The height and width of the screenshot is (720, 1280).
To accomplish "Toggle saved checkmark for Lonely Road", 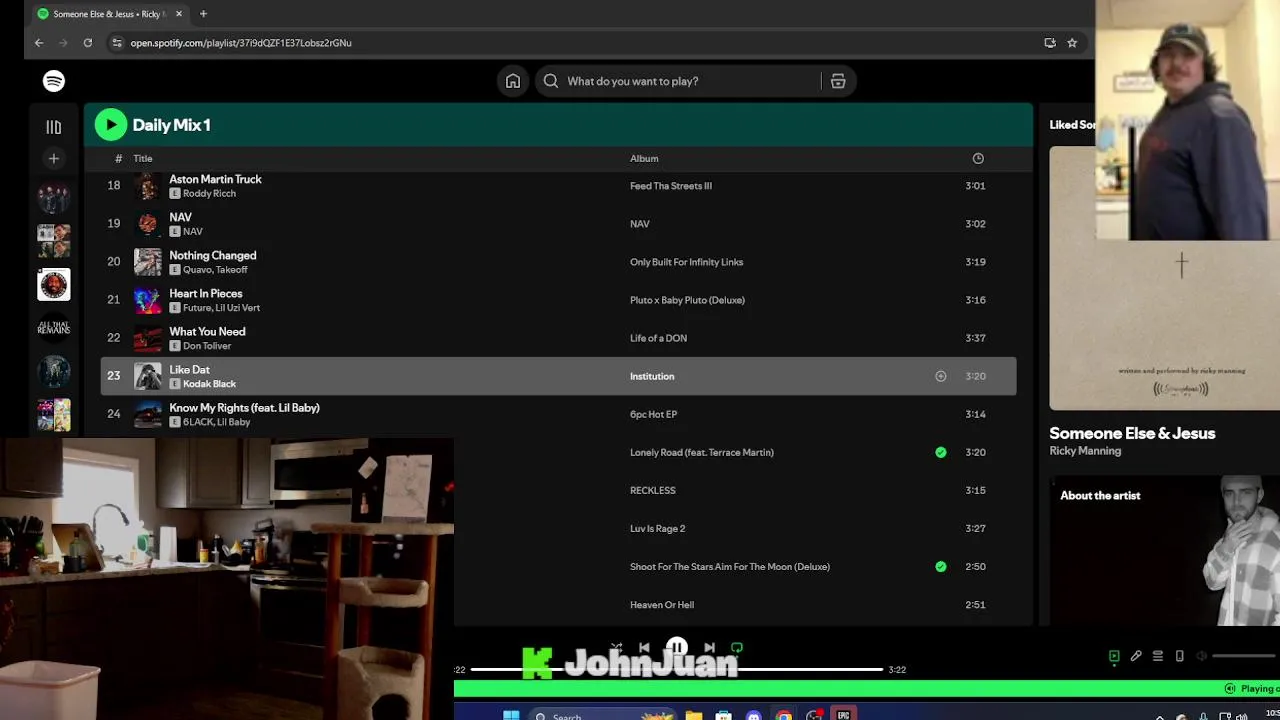I will coord(940,452).
